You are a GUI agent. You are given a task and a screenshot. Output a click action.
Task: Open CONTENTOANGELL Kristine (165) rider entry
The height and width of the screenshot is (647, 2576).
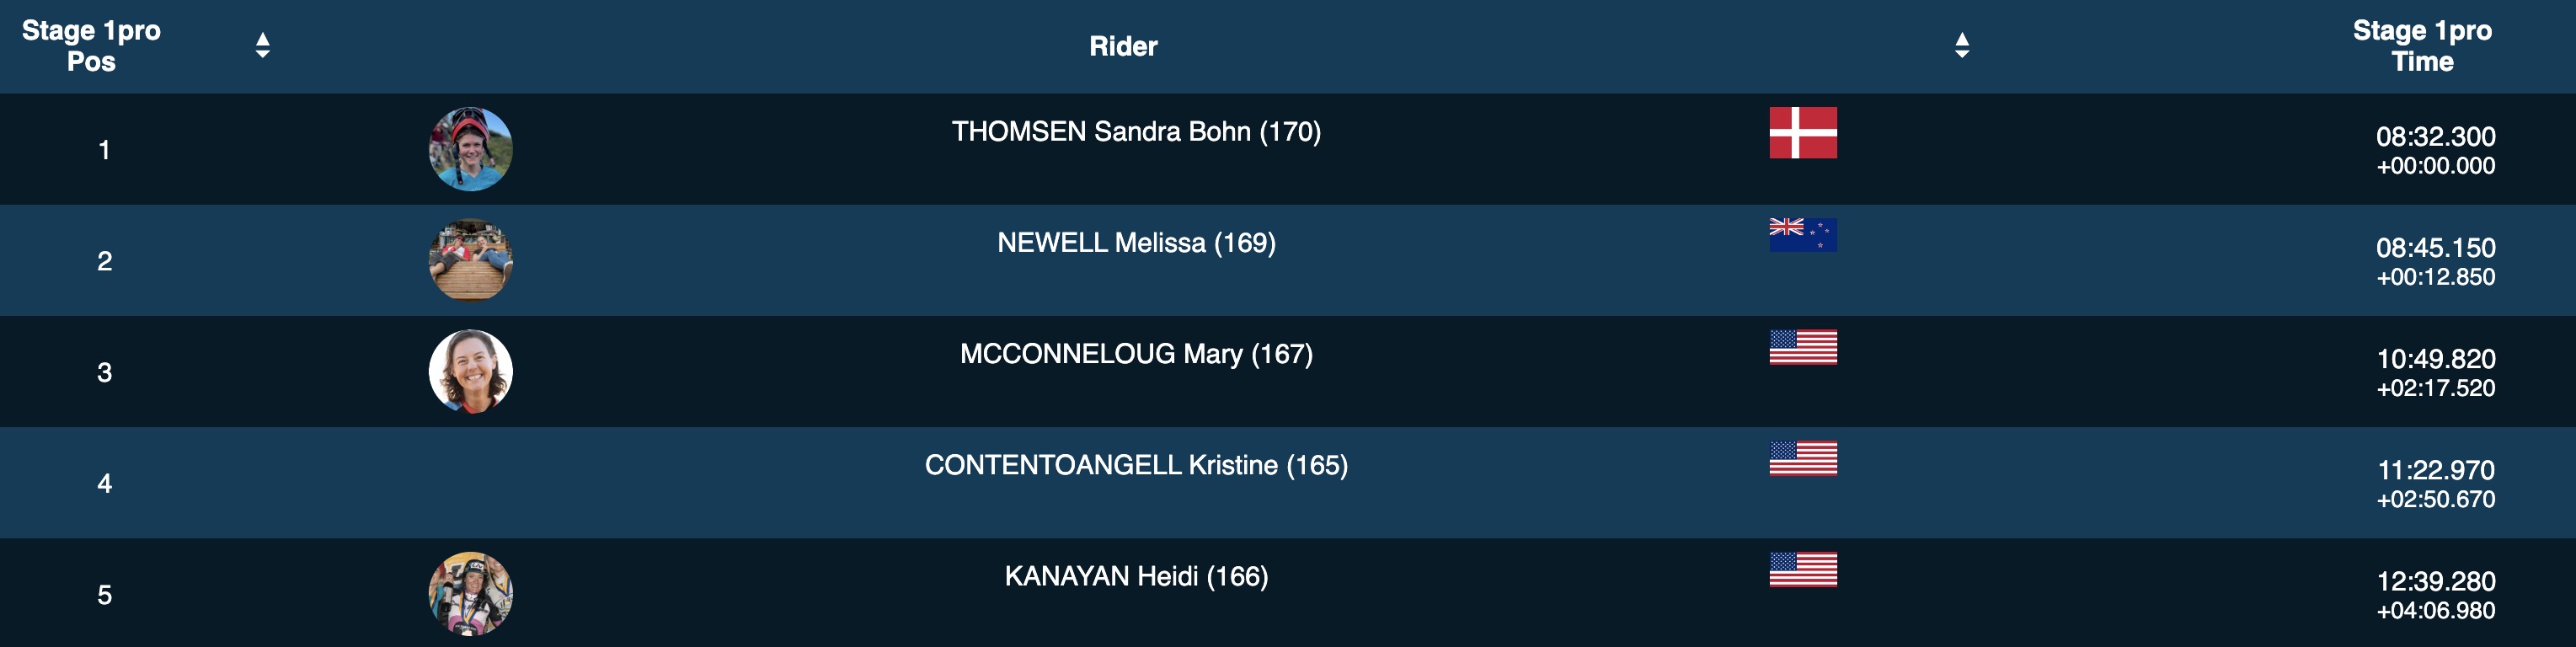tap(1135, 465)
